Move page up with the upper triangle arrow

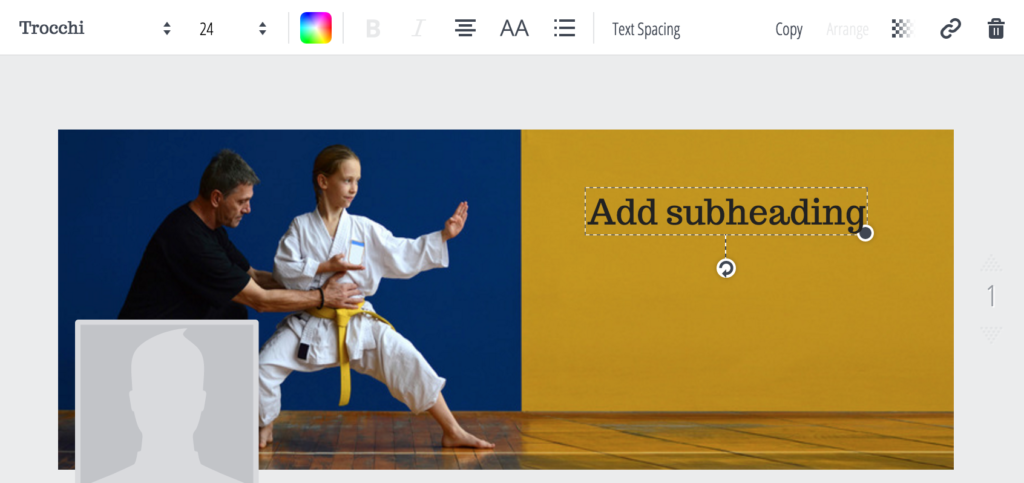[x=991, y=263]
